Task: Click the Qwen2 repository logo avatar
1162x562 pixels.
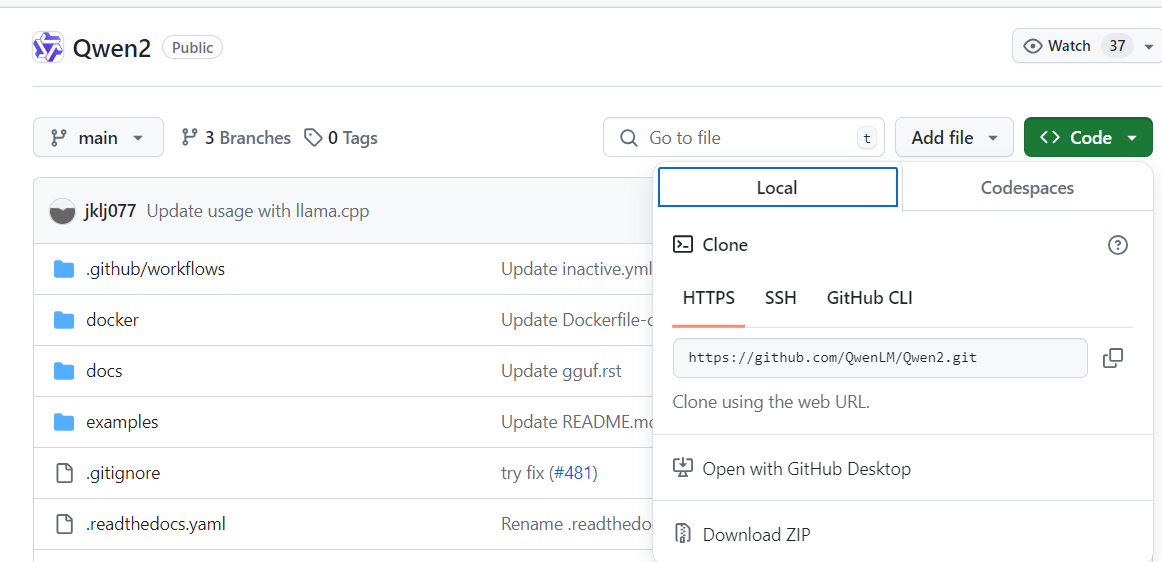Action: [48, 48]
